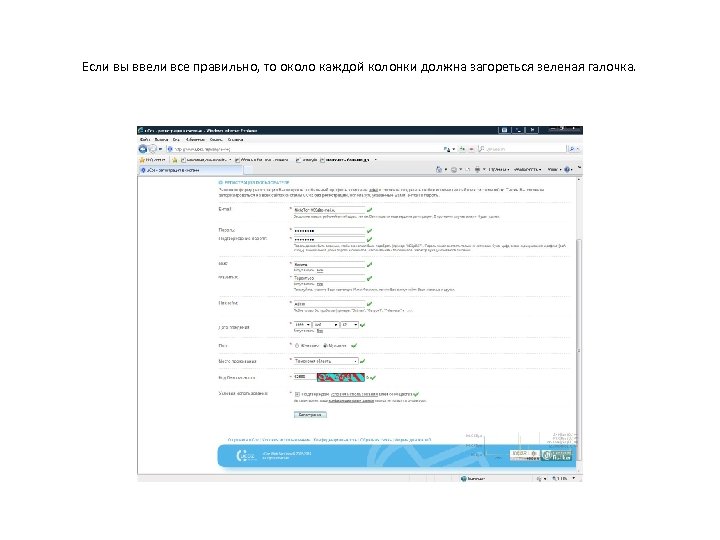Click the Add to Favorites bar icon
This screenshot has width=720, height=540.
coord(174,160)
